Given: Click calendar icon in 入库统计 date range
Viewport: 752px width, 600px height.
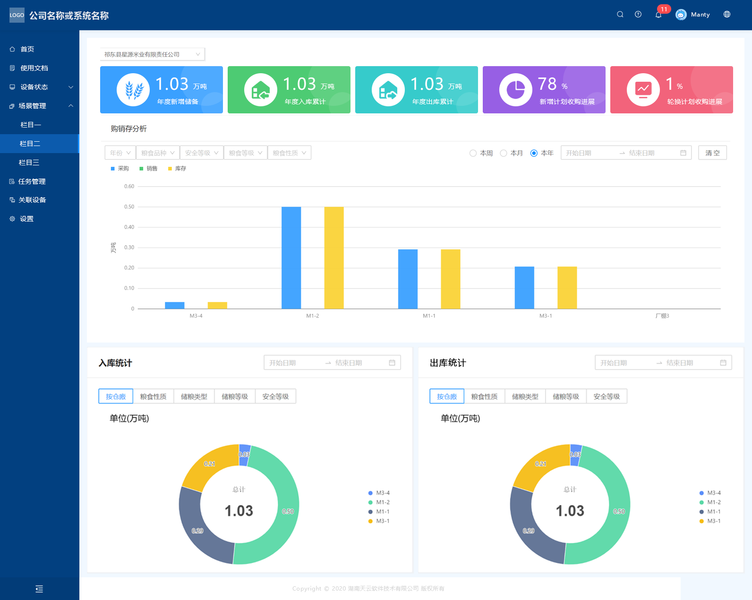Looking at the screenshot, I should click(x=392, y=363).
